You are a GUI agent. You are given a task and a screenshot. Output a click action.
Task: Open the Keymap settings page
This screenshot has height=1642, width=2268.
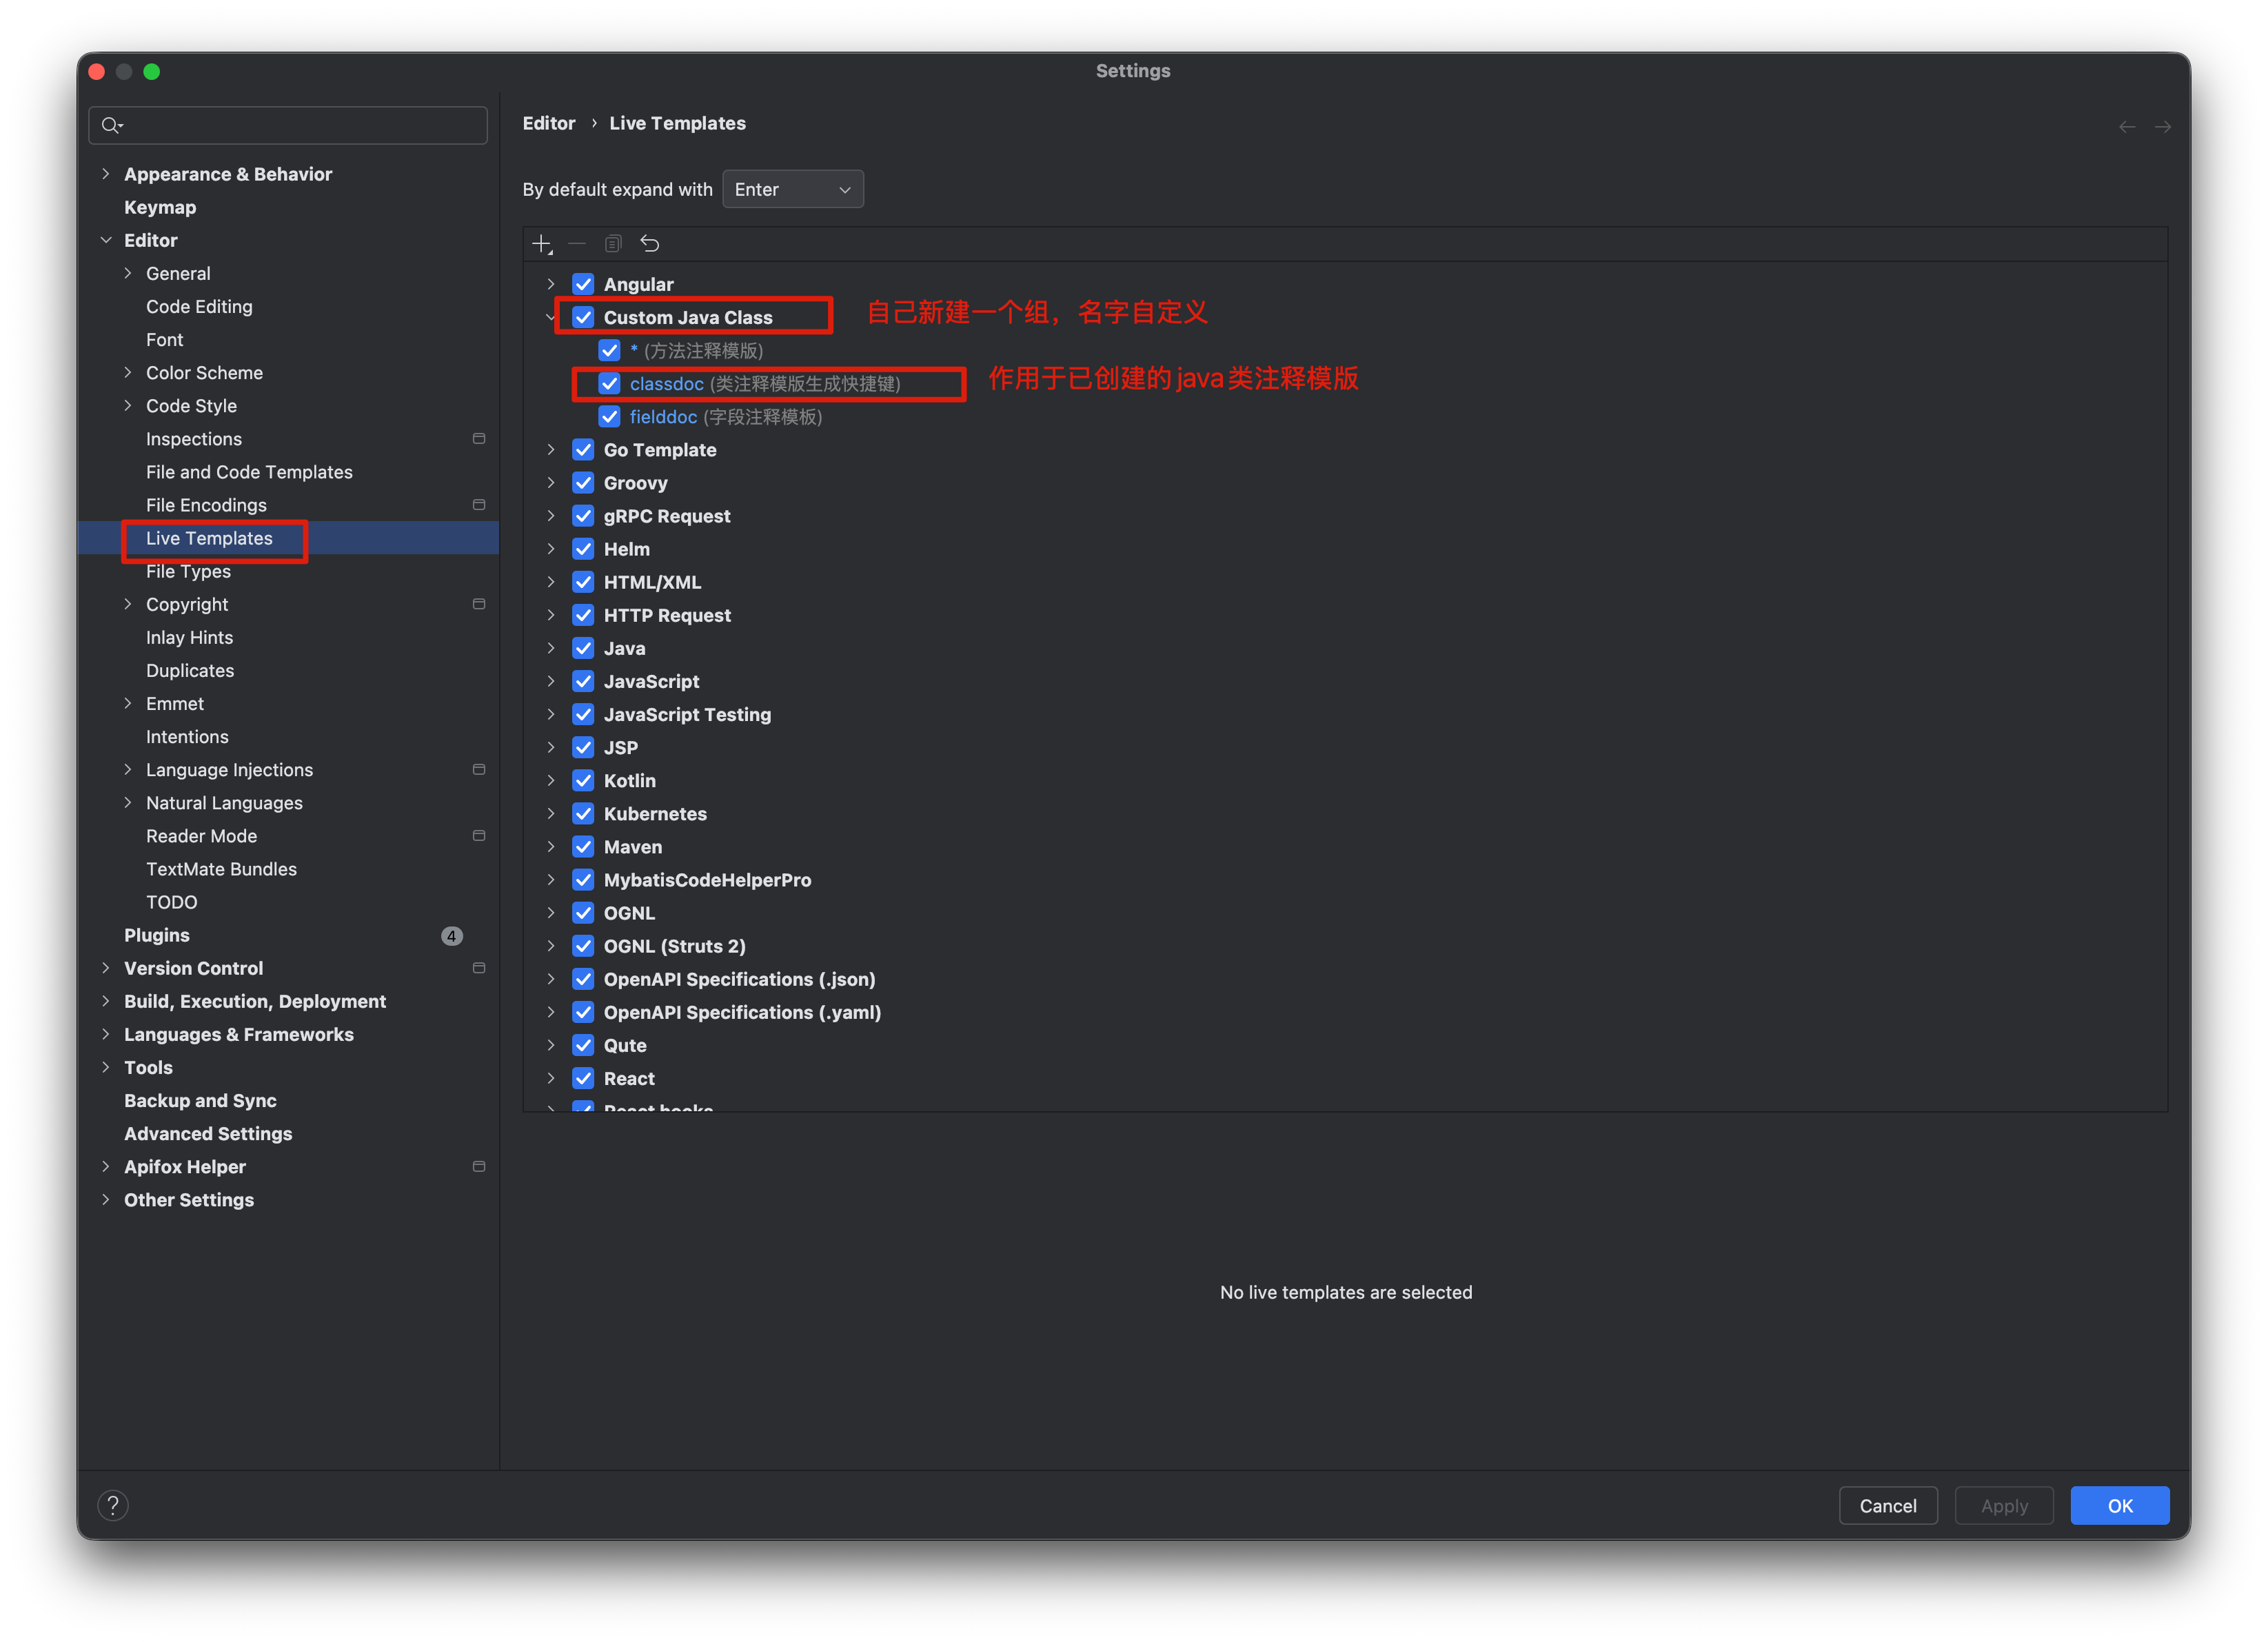[x=160, y=207]
